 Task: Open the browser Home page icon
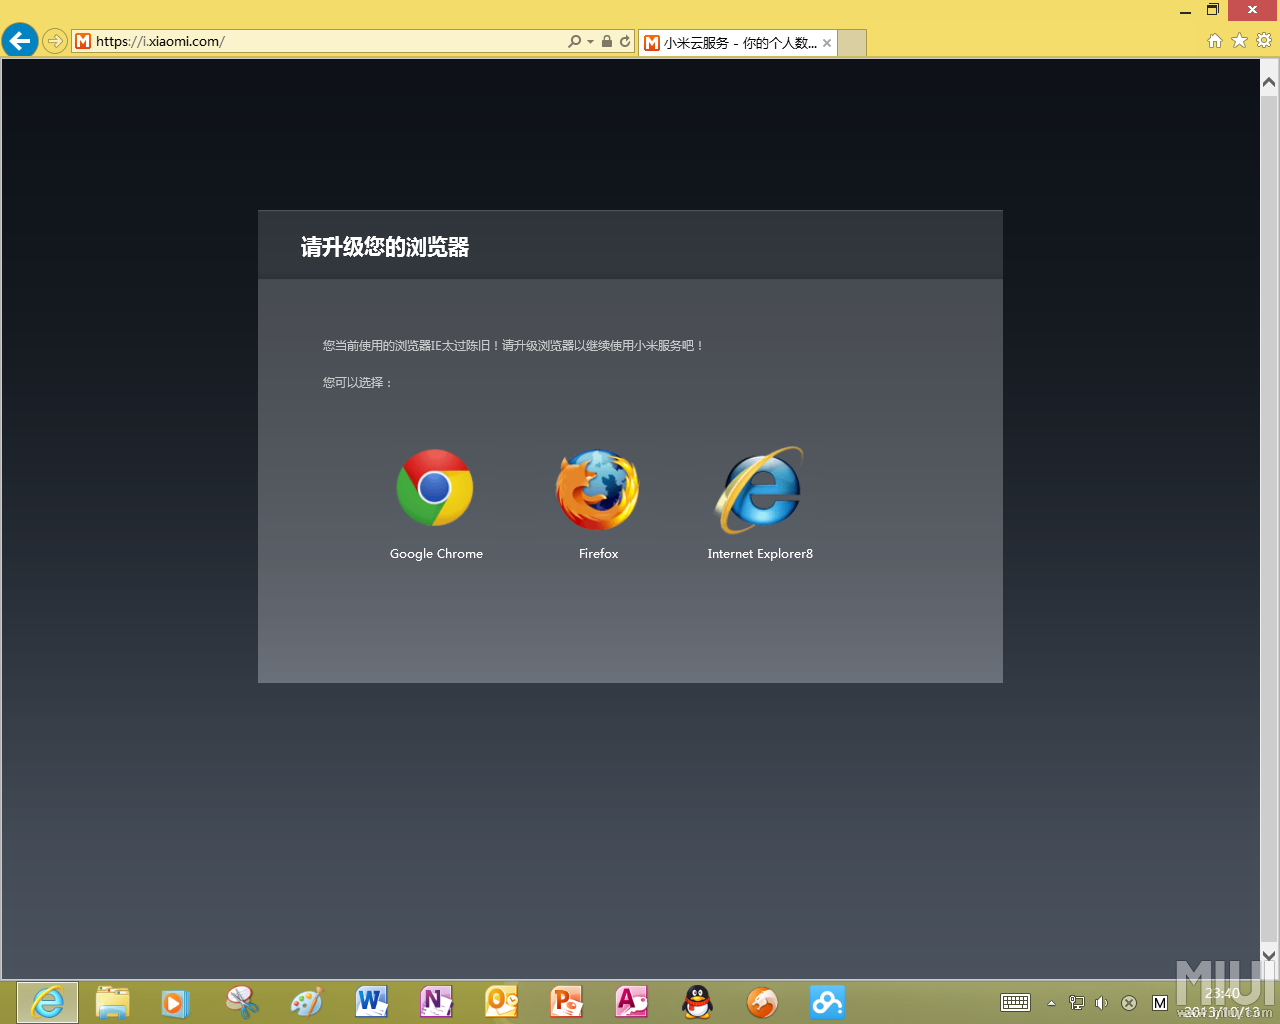click(1215, 41)
